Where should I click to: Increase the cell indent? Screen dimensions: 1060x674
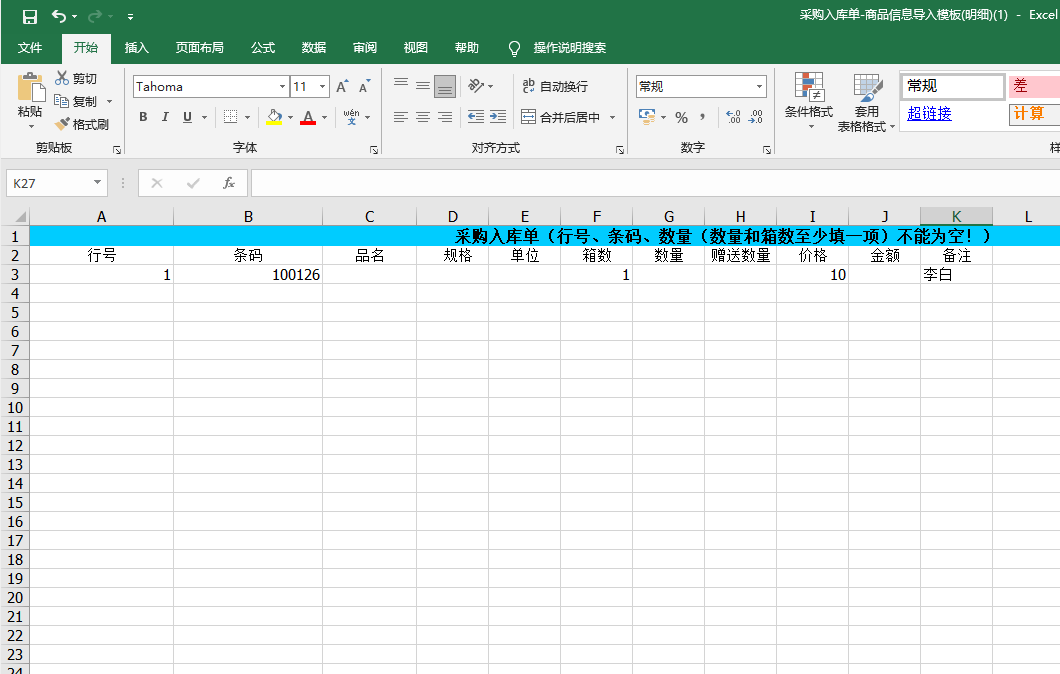pos(498,117)
